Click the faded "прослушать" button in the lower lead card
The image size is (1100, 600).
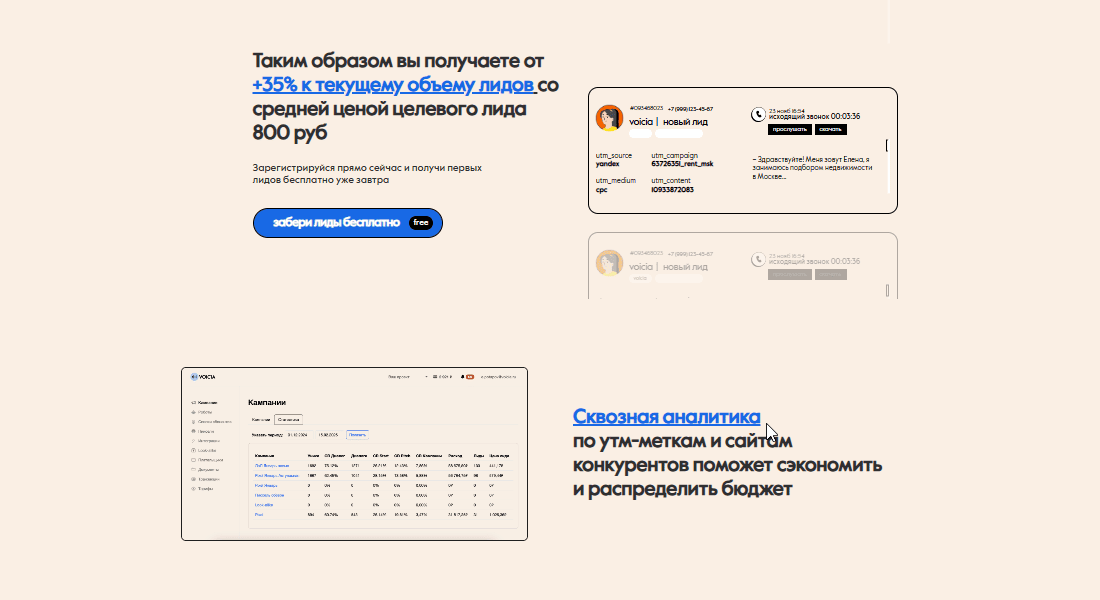[790, 275]
